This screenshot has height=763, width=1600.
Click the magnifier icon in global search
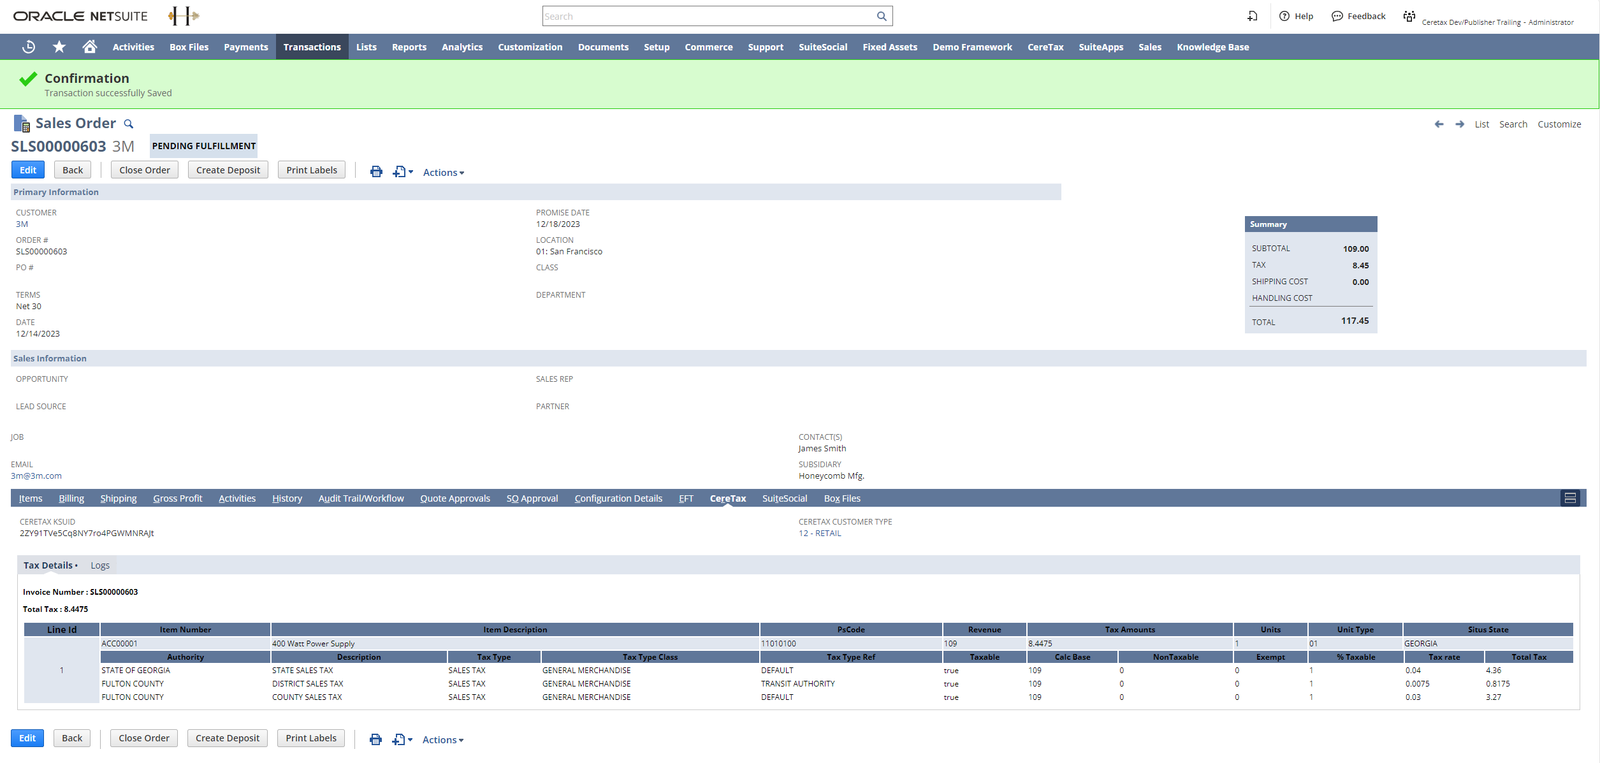tap(882, 16)
